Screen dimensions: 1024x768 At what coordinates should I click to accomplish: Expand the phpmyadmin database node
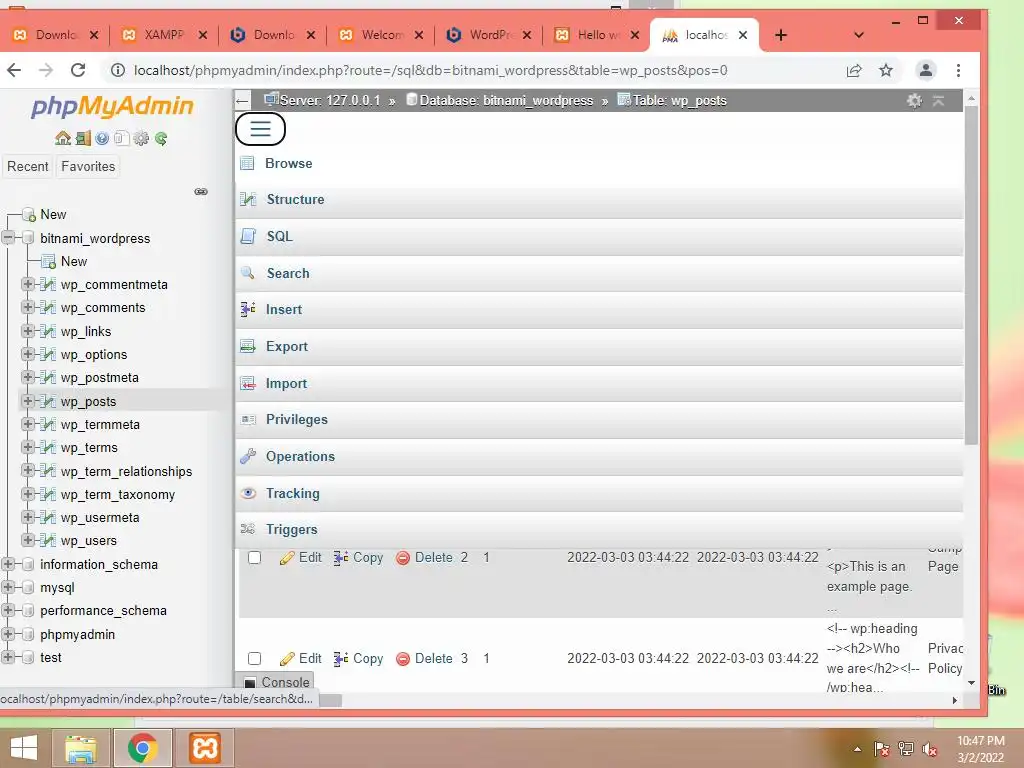(8, 633)
